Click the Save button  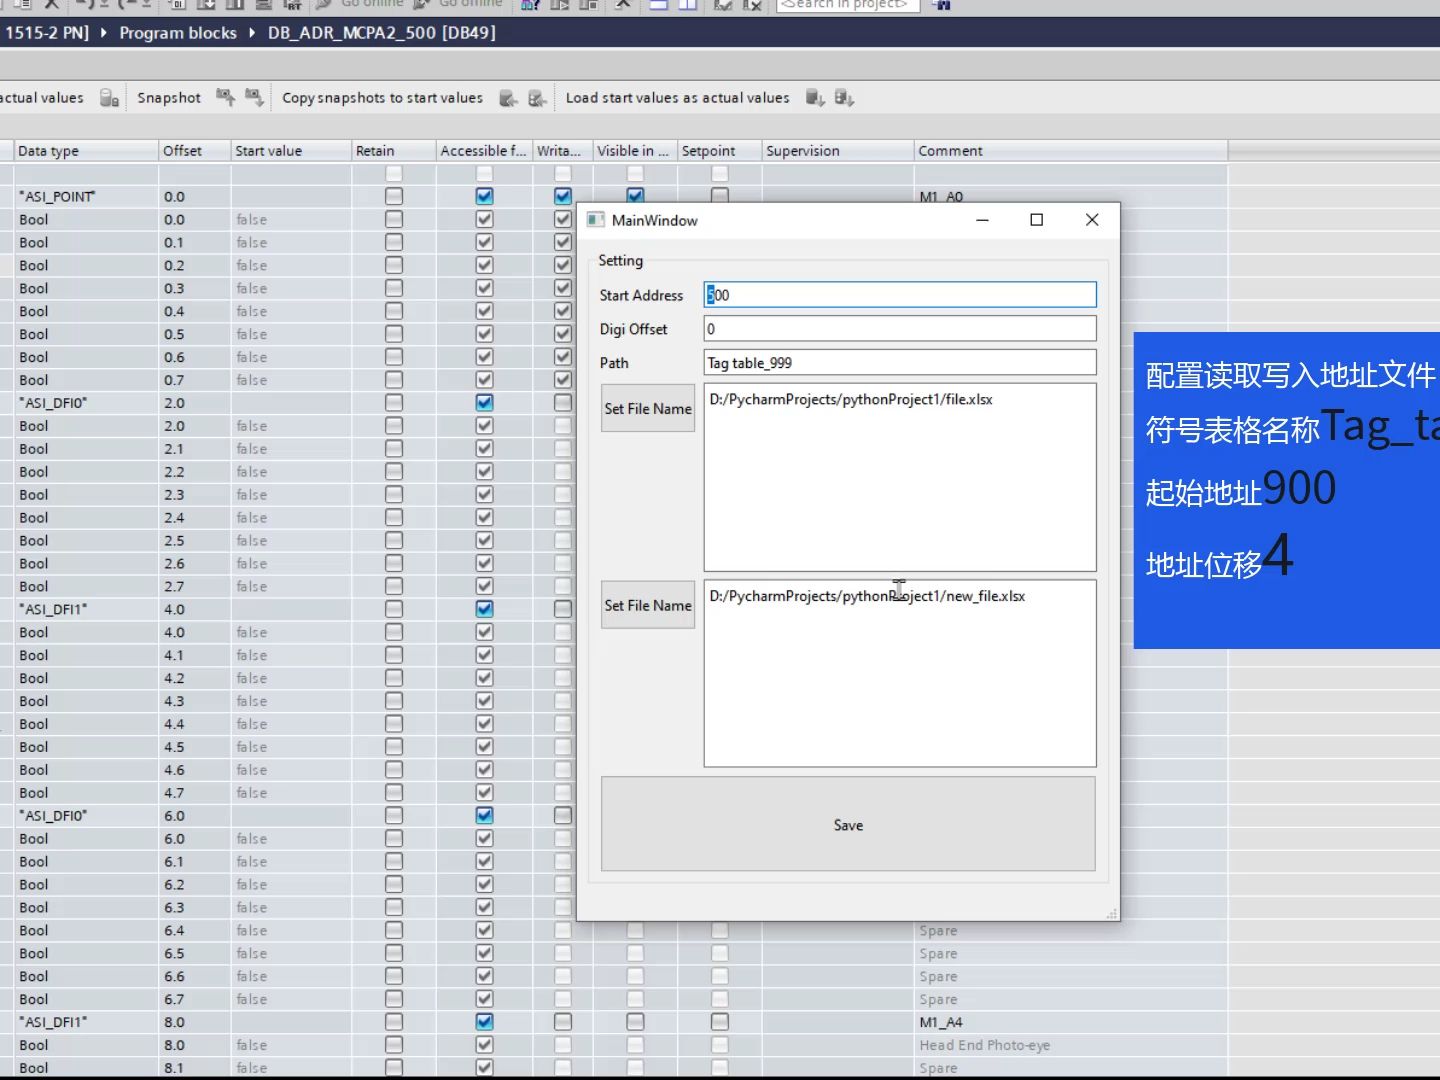[x=848, y=824]
